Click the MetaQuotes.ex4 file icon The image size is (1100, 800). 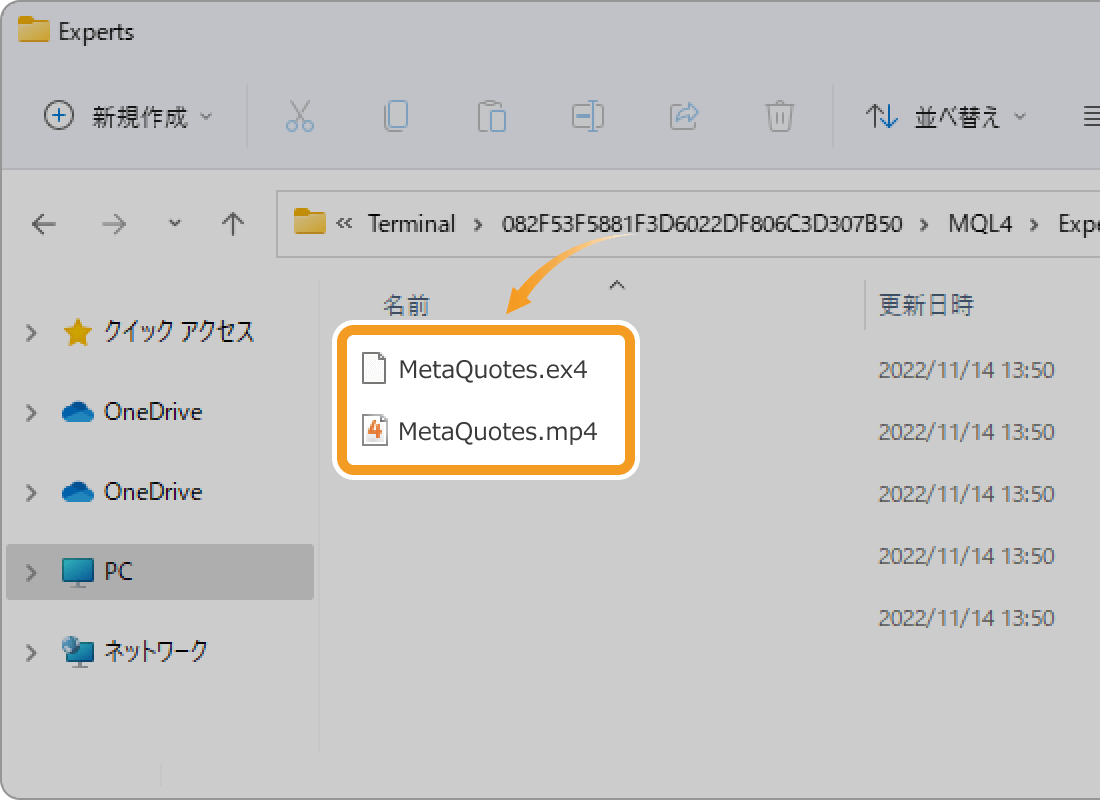(374, 368)
